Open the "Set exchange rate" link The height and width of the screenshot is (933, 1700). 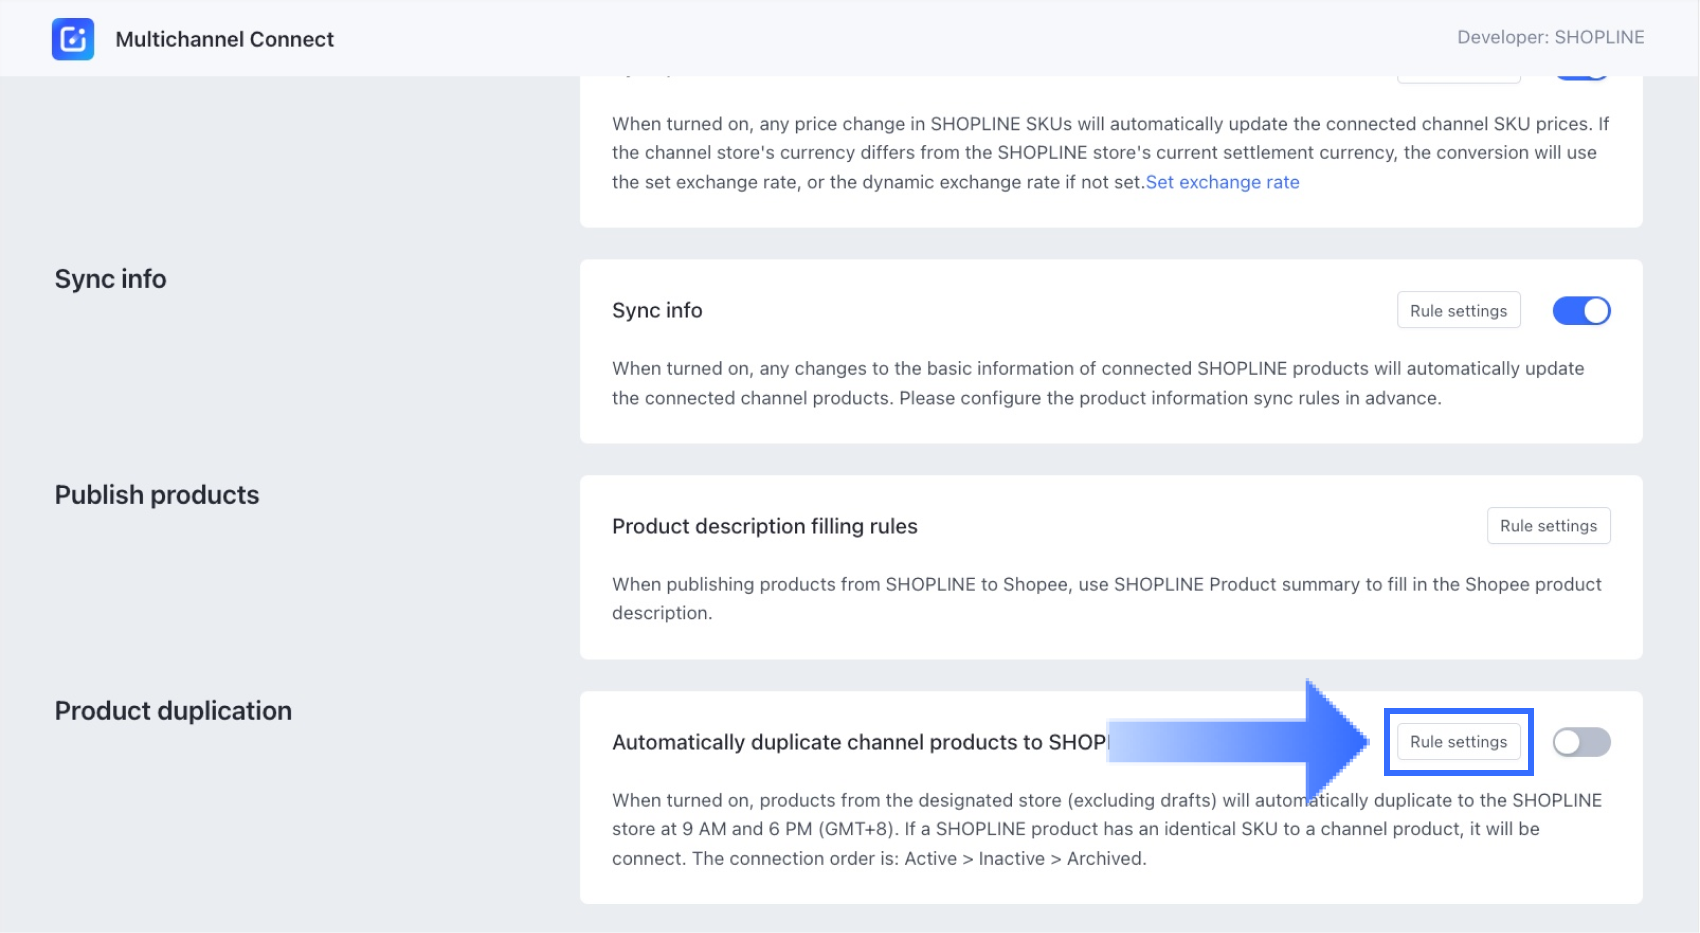click(1222, 182)
